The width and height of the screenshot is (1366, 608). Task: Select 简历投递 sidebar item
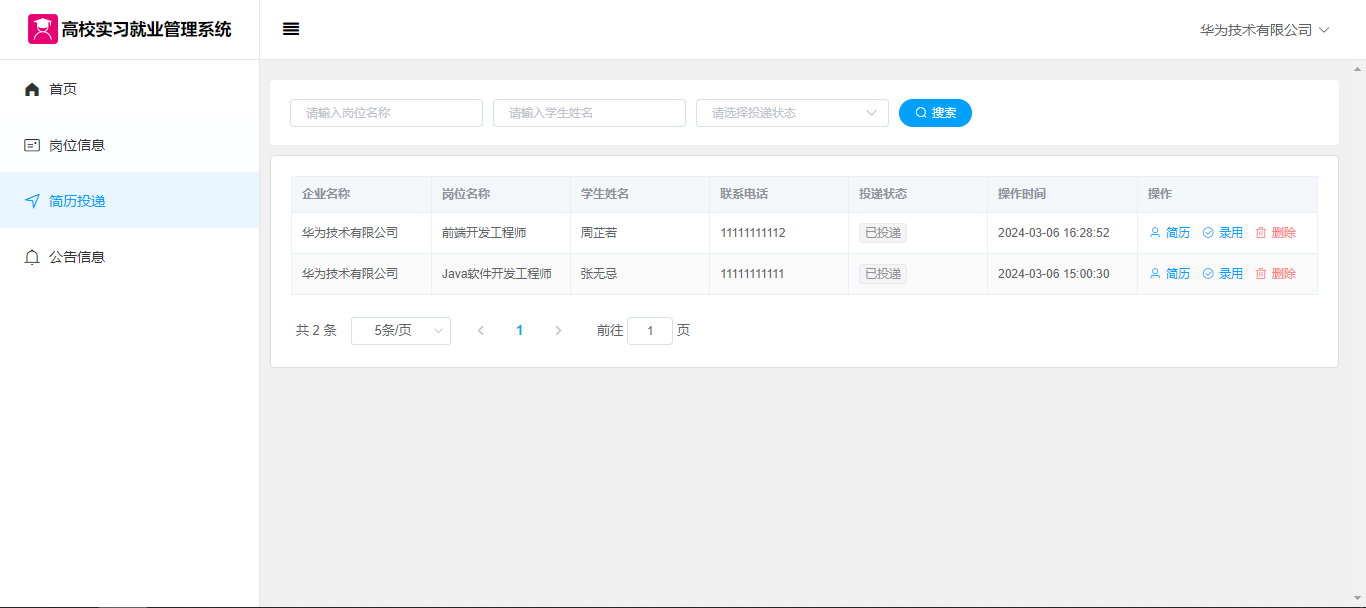[x=77, y=201]
